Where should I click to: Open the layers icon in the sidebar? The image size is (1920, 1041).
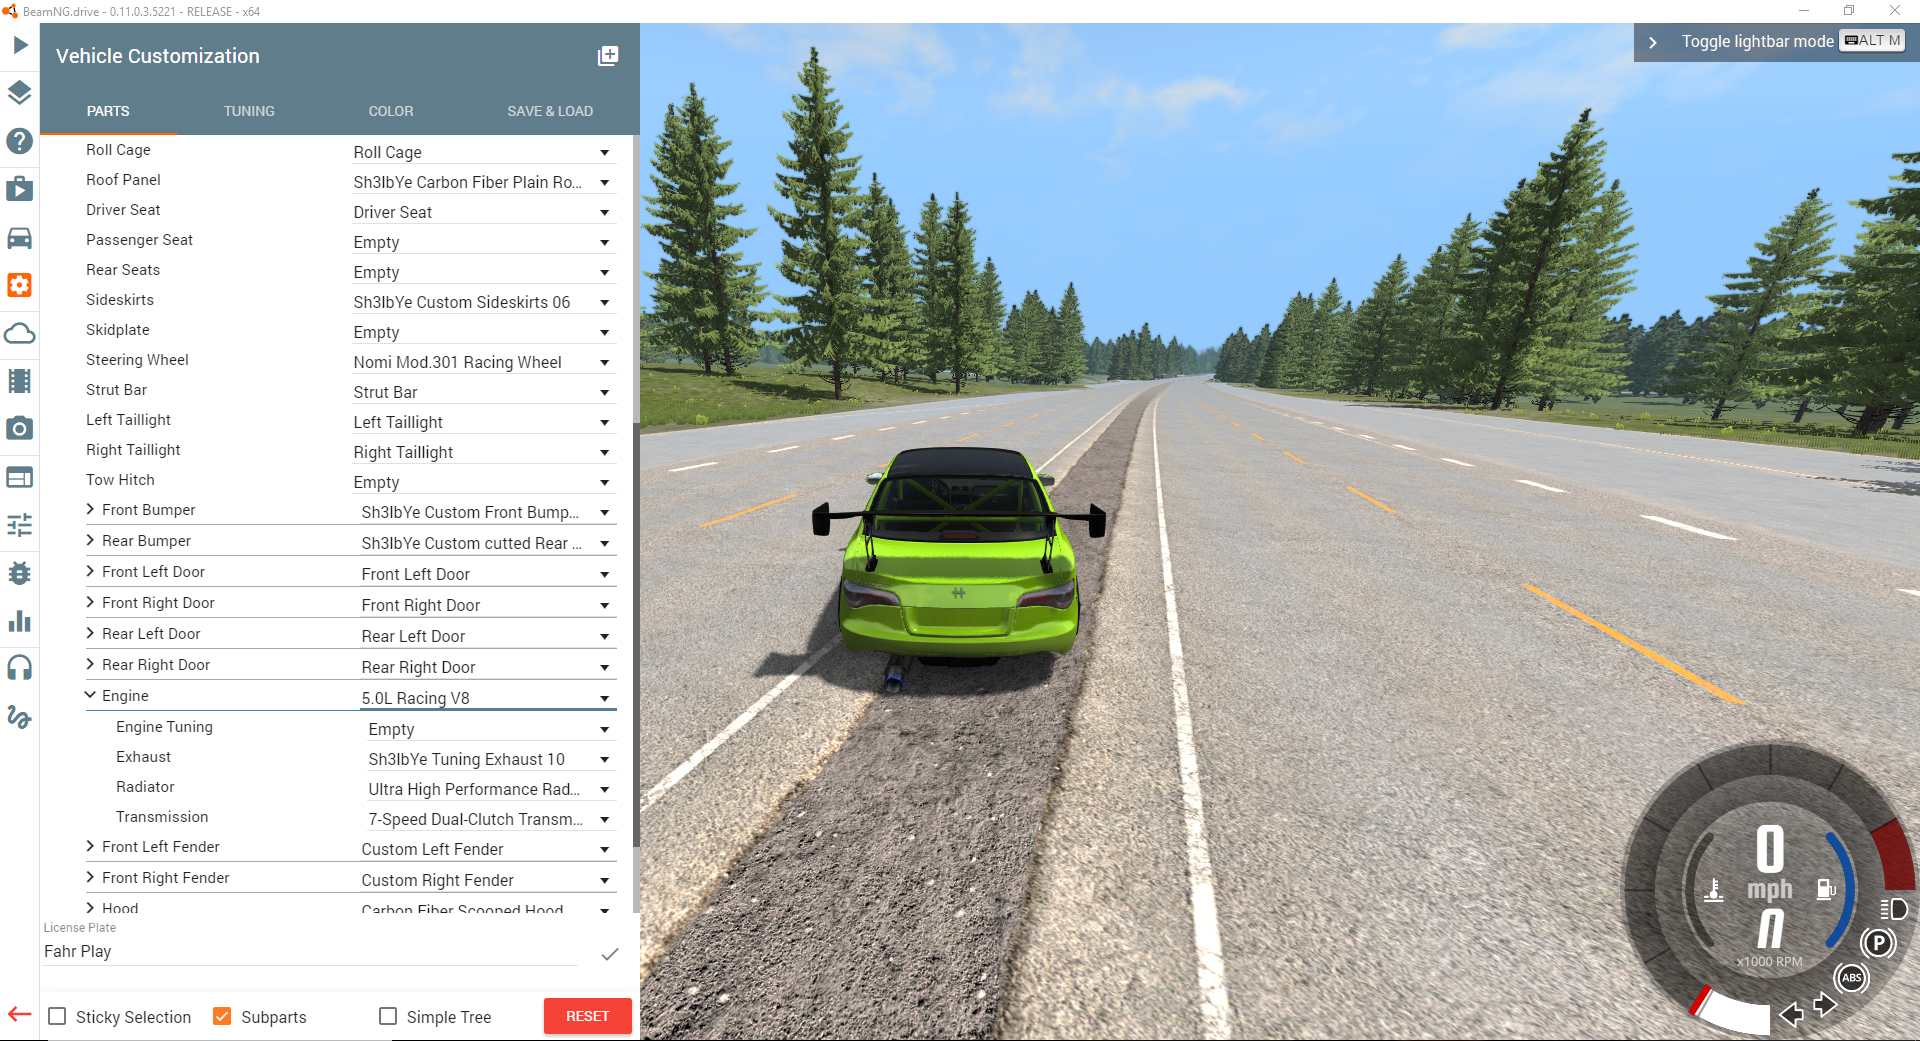point(20,93)
